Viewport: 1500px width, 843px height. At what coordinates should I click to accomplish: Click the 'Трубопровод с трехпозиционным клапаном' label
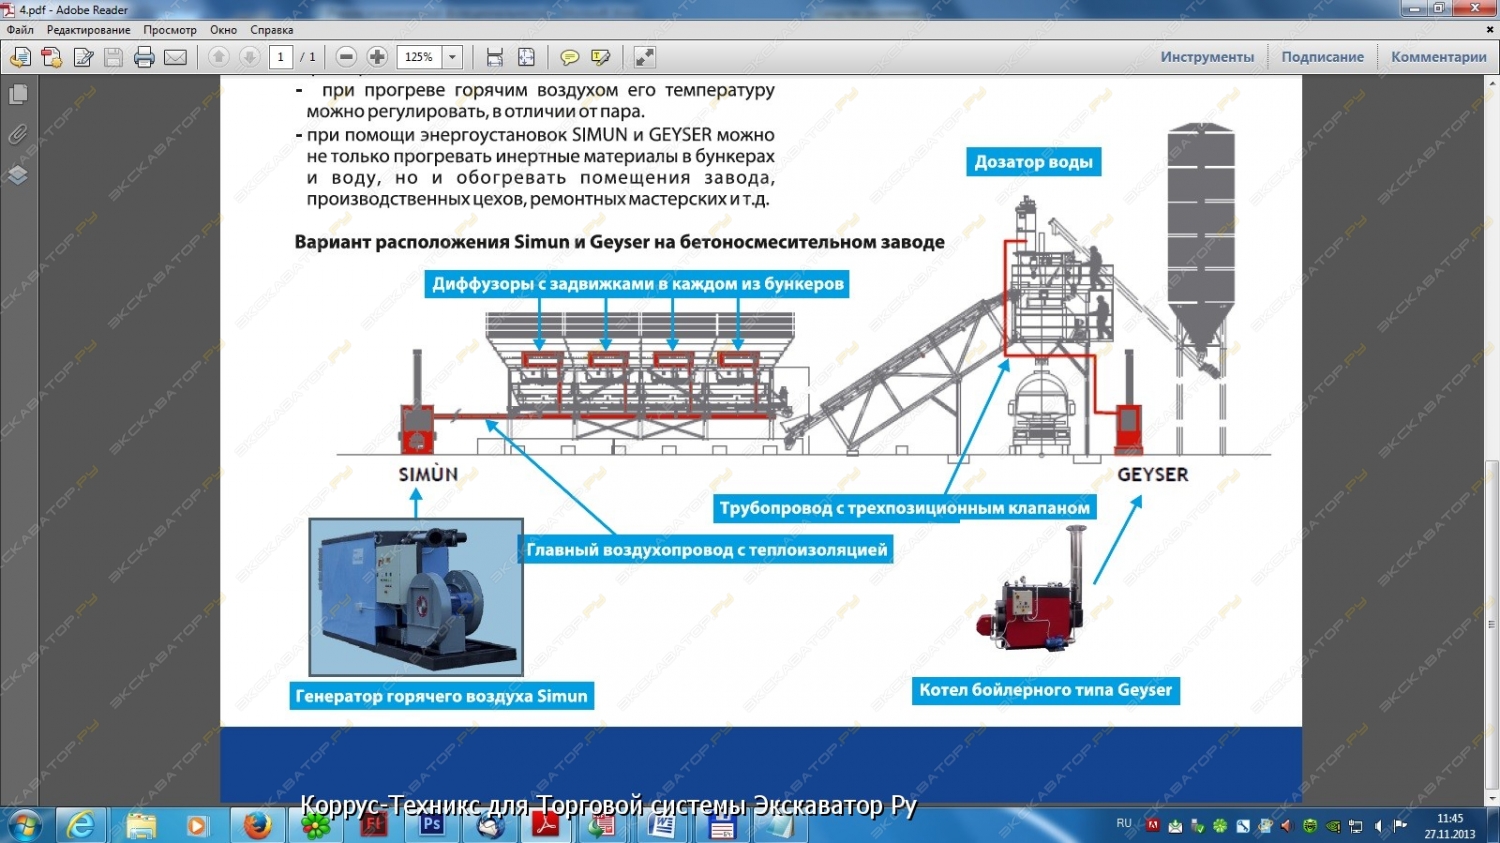click(904, 508)
